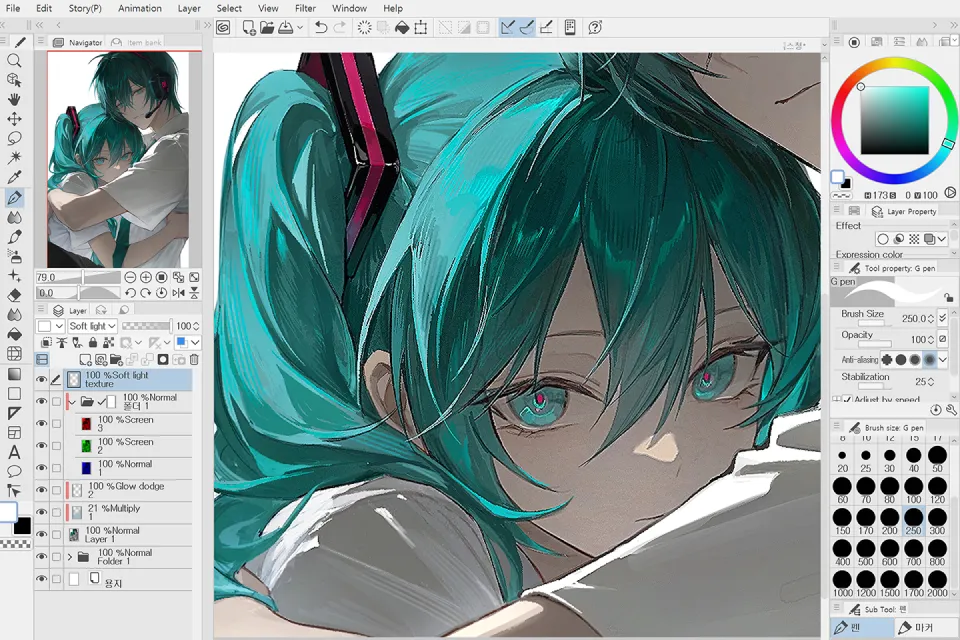
Task: Select the Move layer tool
Action: 14,119
